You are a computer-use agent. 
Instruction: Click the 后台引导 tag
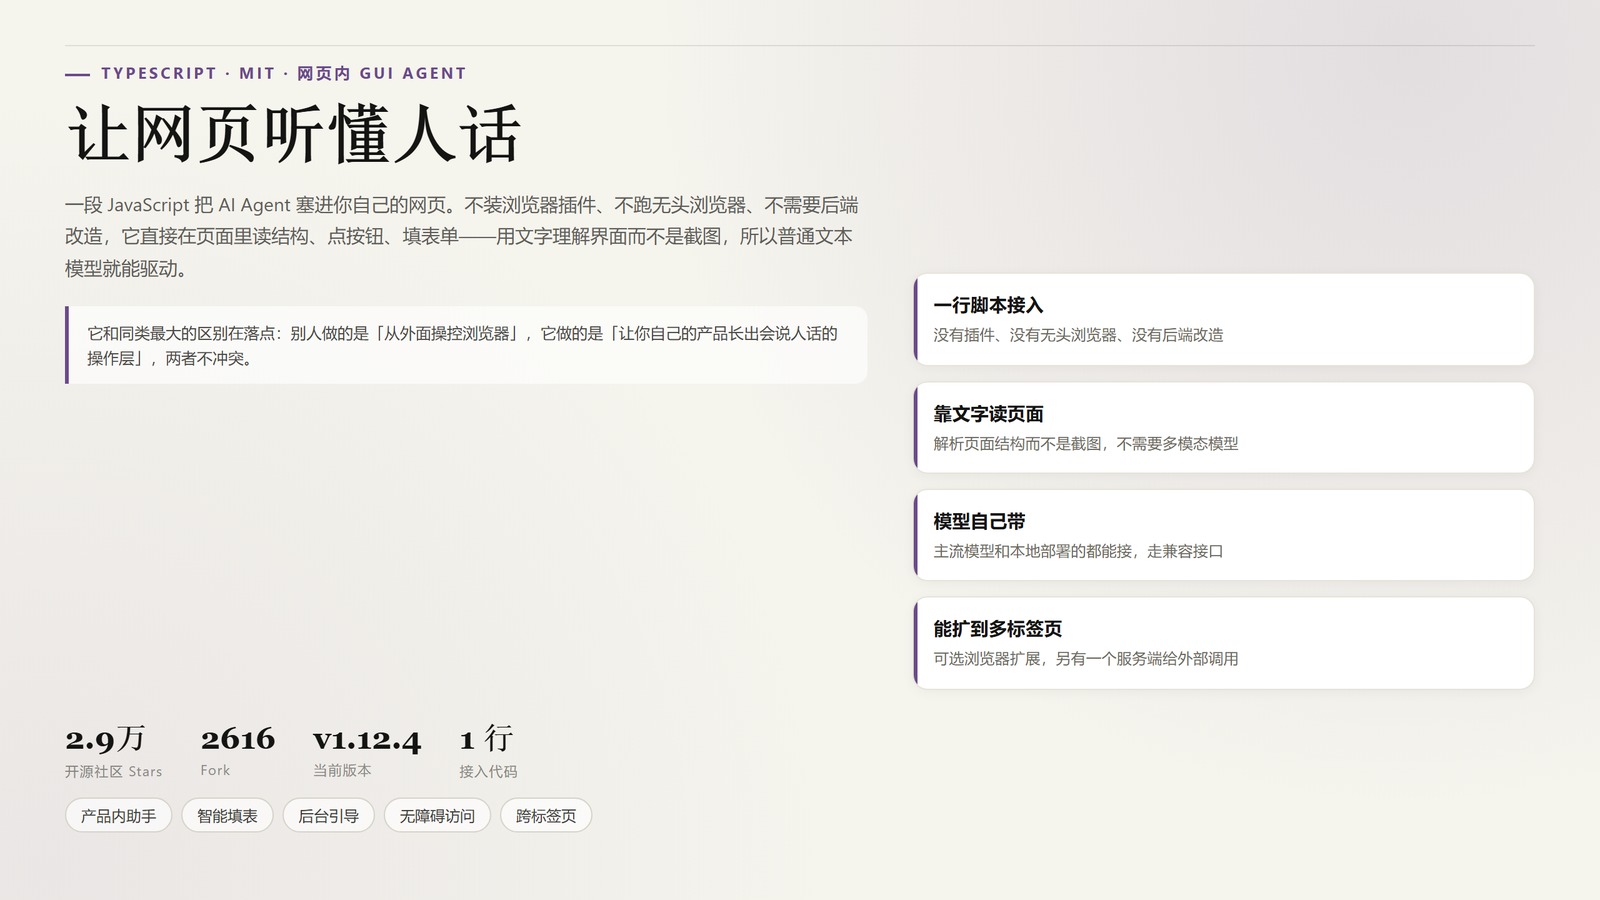328,816
